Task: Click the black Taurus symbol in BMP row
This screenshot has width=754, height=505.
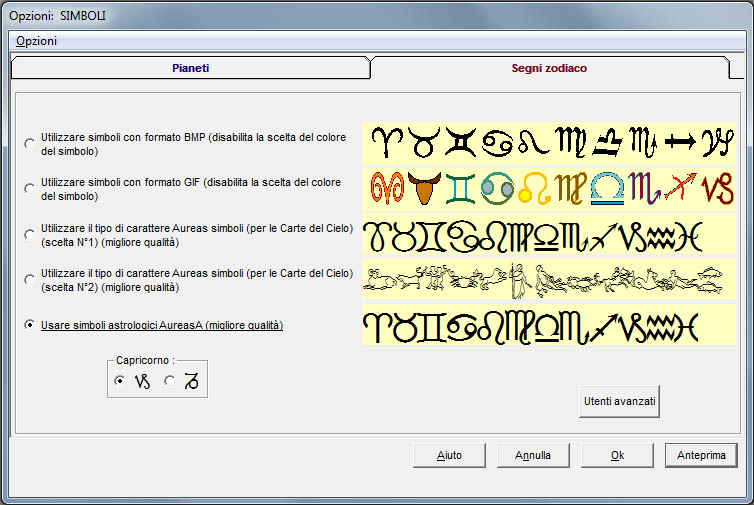Action: 423,142
